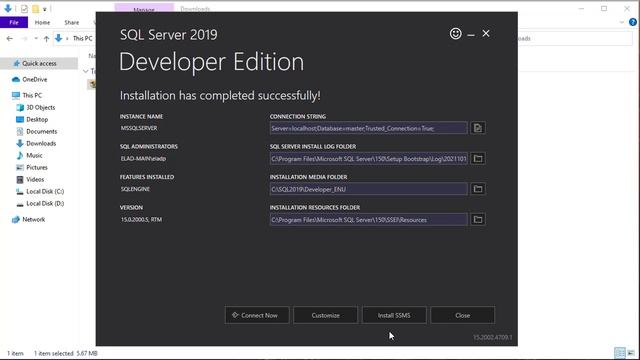Image resolution: width=640 pixels, height=360 pixels.
Task: Open Downloads in Explorer sidebar
Action: pyautogui.click(x=41, y=143)
